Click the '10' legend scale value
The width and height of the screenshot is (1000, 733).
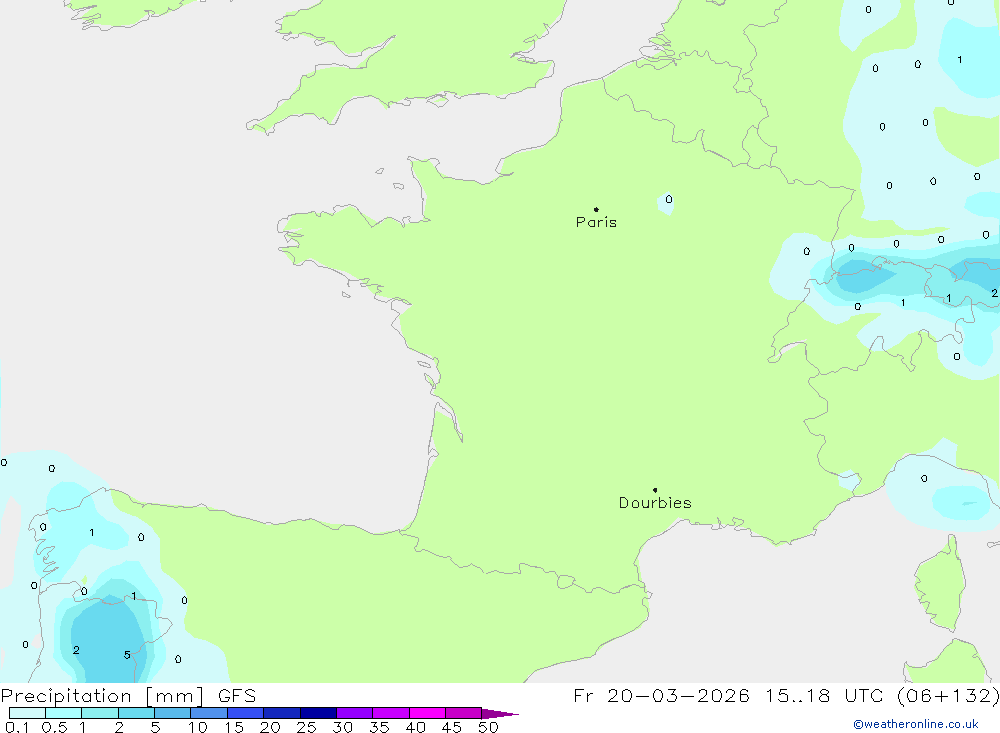tap(198, 727)
